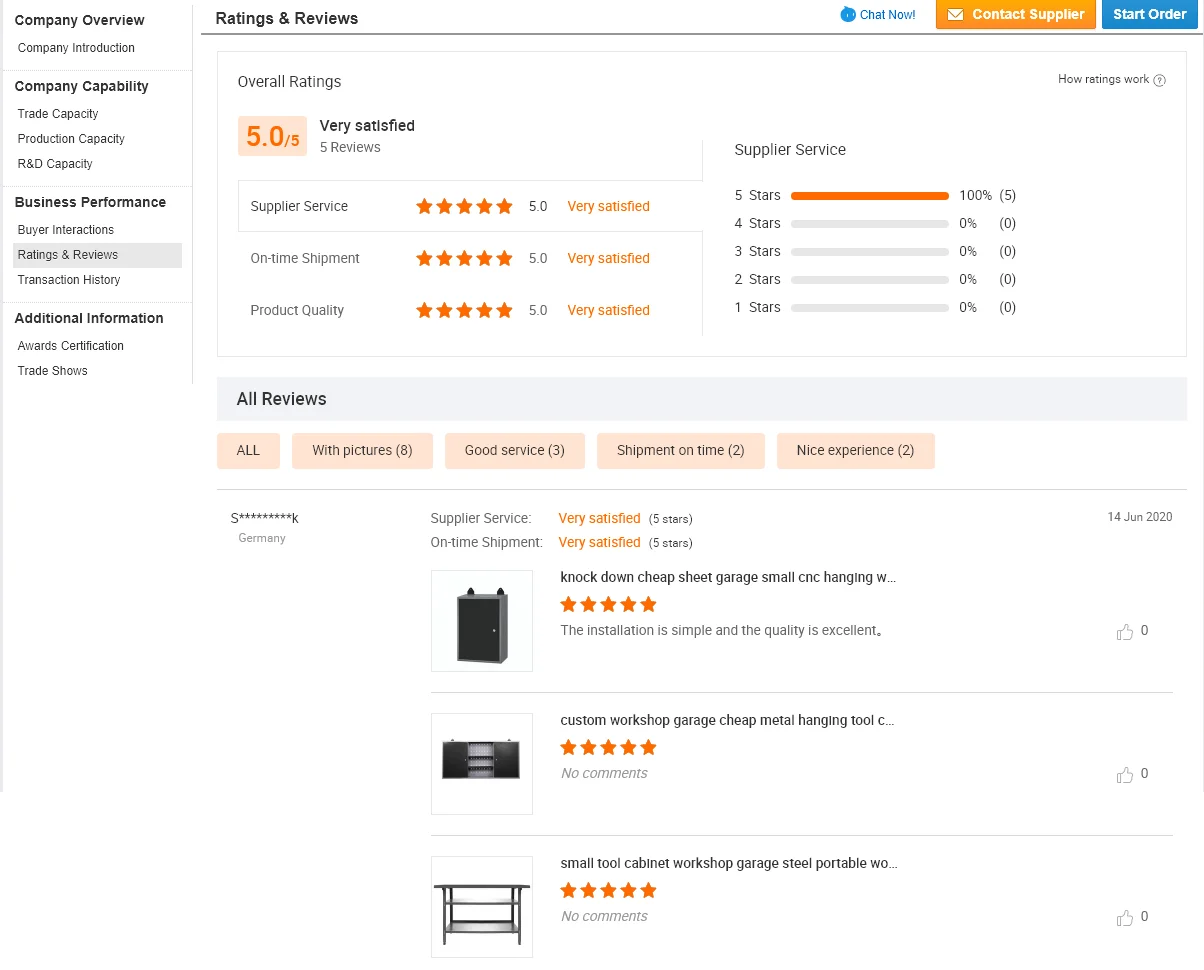Click Additional Information heading

click(x=89, y=318)
